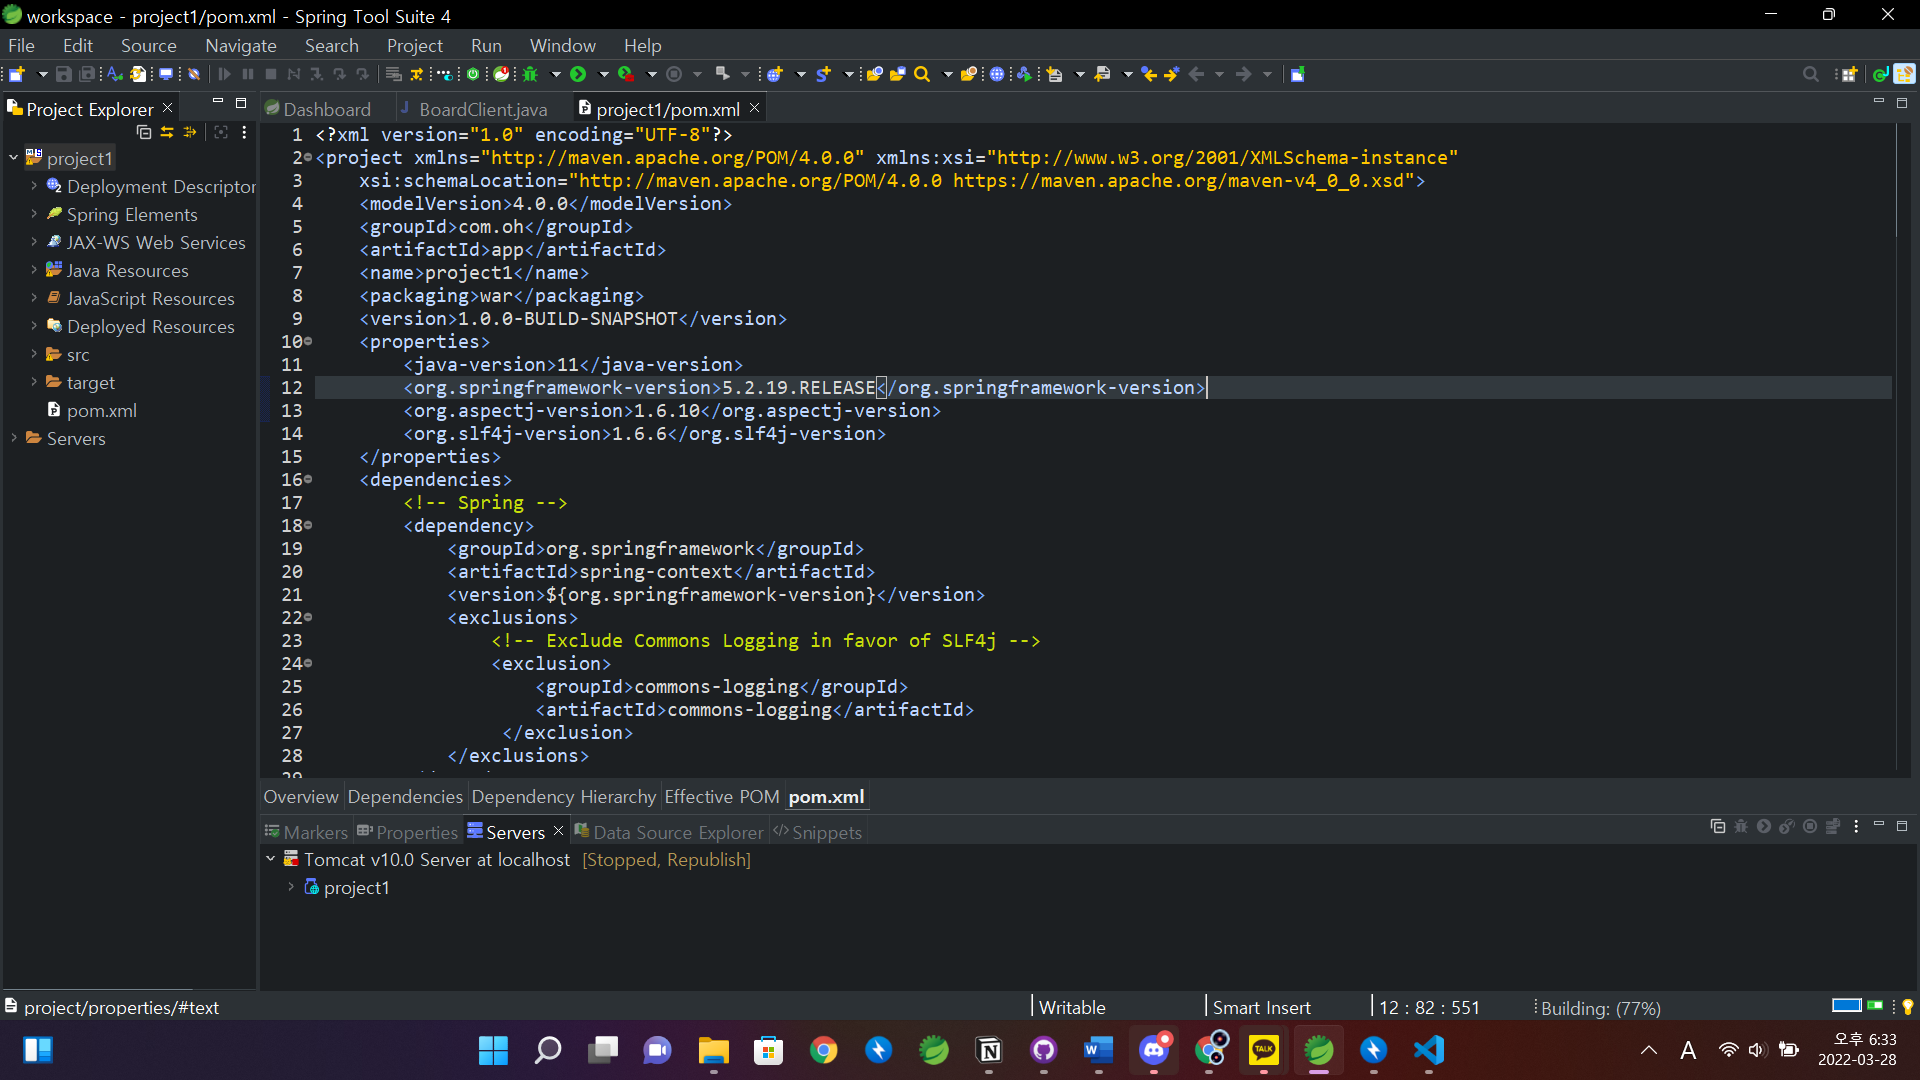
Task: Click the green Run button in toolbar
Action: (578, 74)
